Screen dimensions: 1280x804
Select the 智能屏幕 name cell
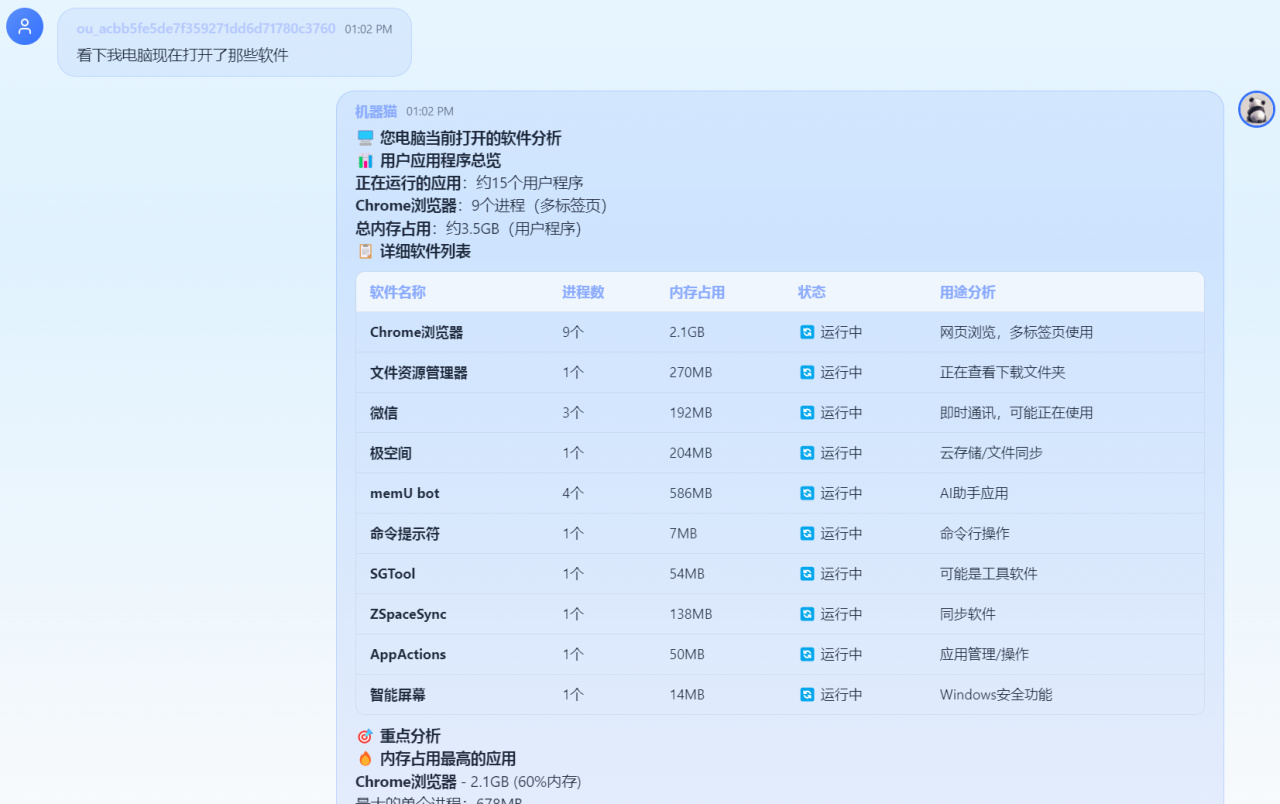pyautogui.click(x=398, y=694)
